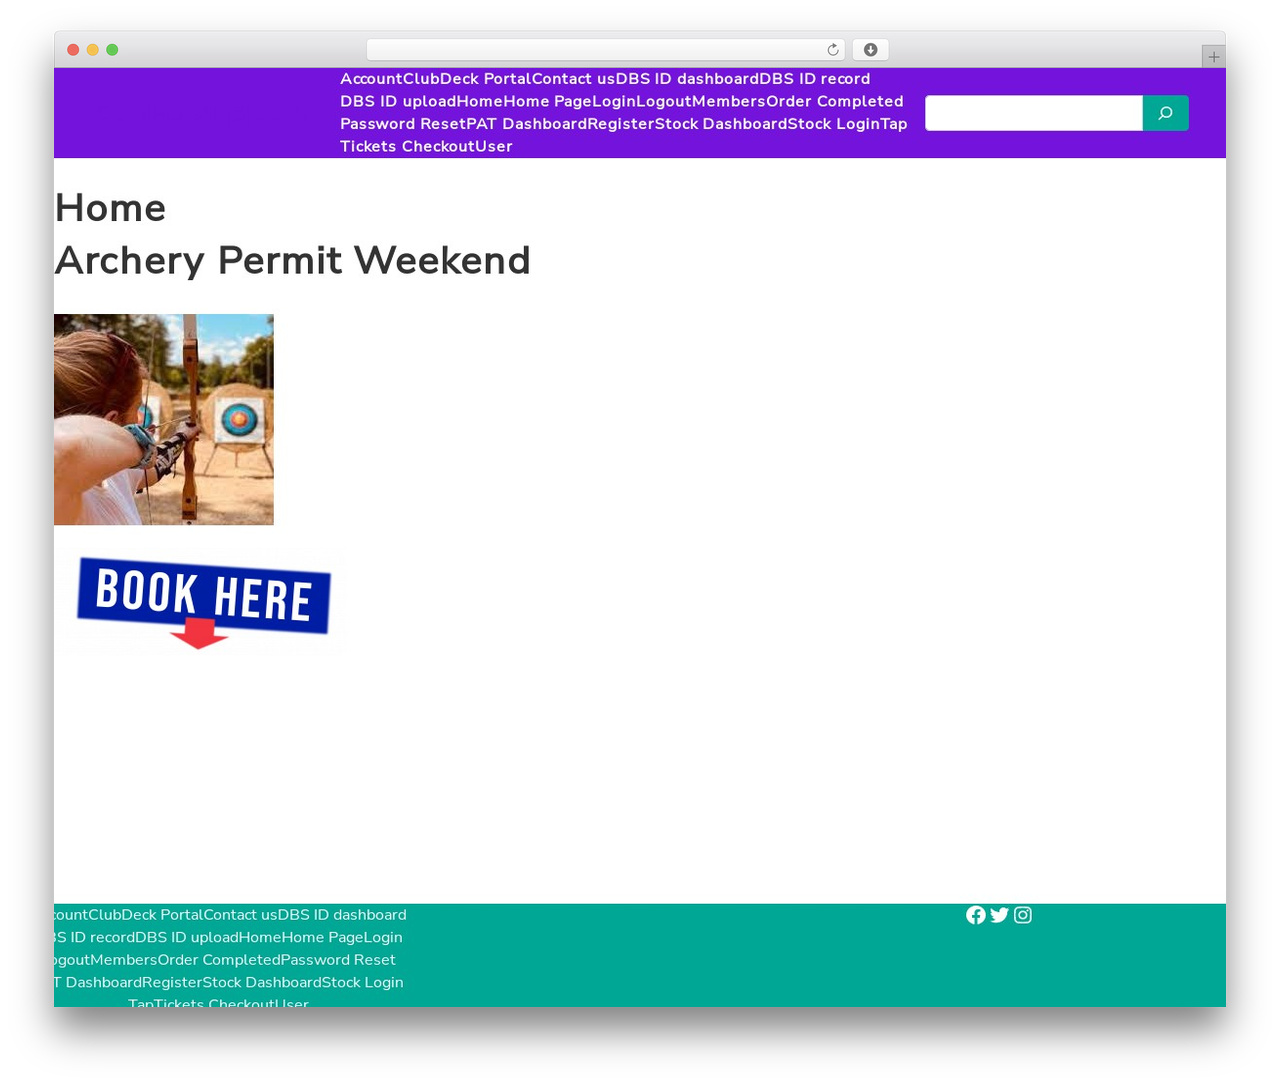Click the Home page title heading
The height and width of the screenshot is (1084, 1280).
pos(110,208)
